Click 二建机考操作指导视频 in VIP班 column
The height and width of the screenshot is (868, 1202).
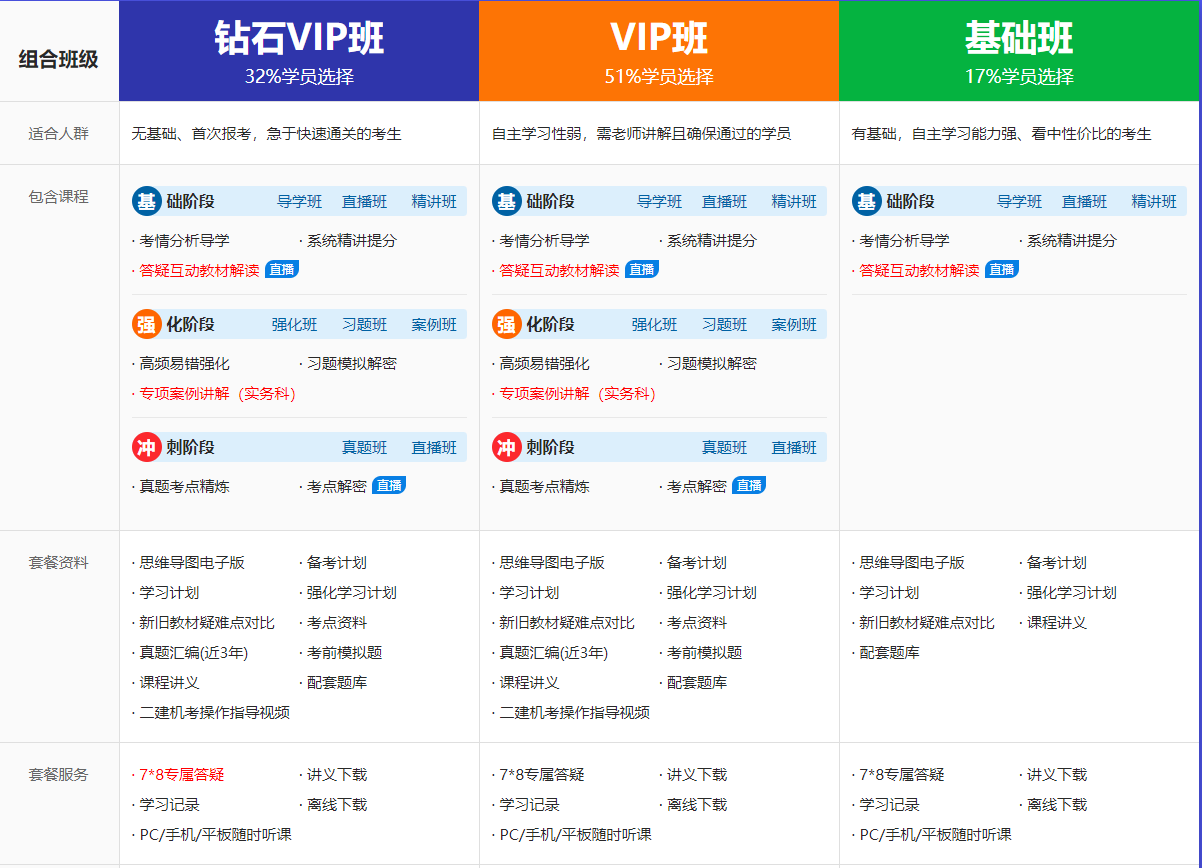pyautogui.click(x=574, y=713)
